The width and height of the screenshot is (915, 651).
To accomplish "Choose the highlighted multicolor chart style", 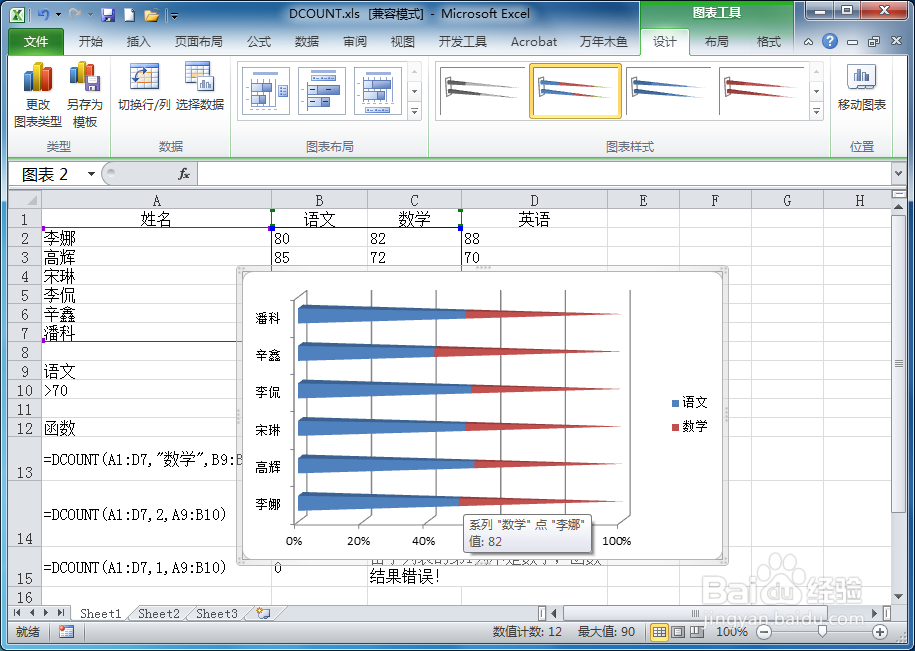I will point(575,91).
